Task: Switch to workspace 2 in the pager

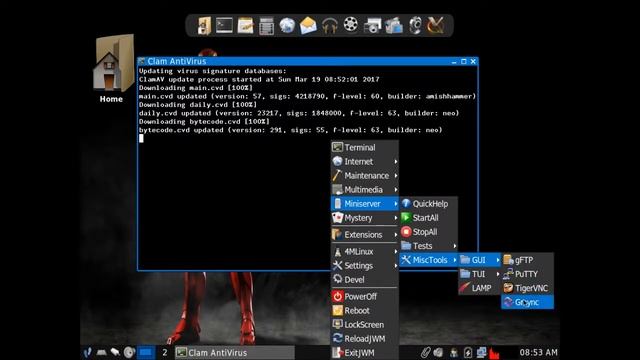Action: 165,353
